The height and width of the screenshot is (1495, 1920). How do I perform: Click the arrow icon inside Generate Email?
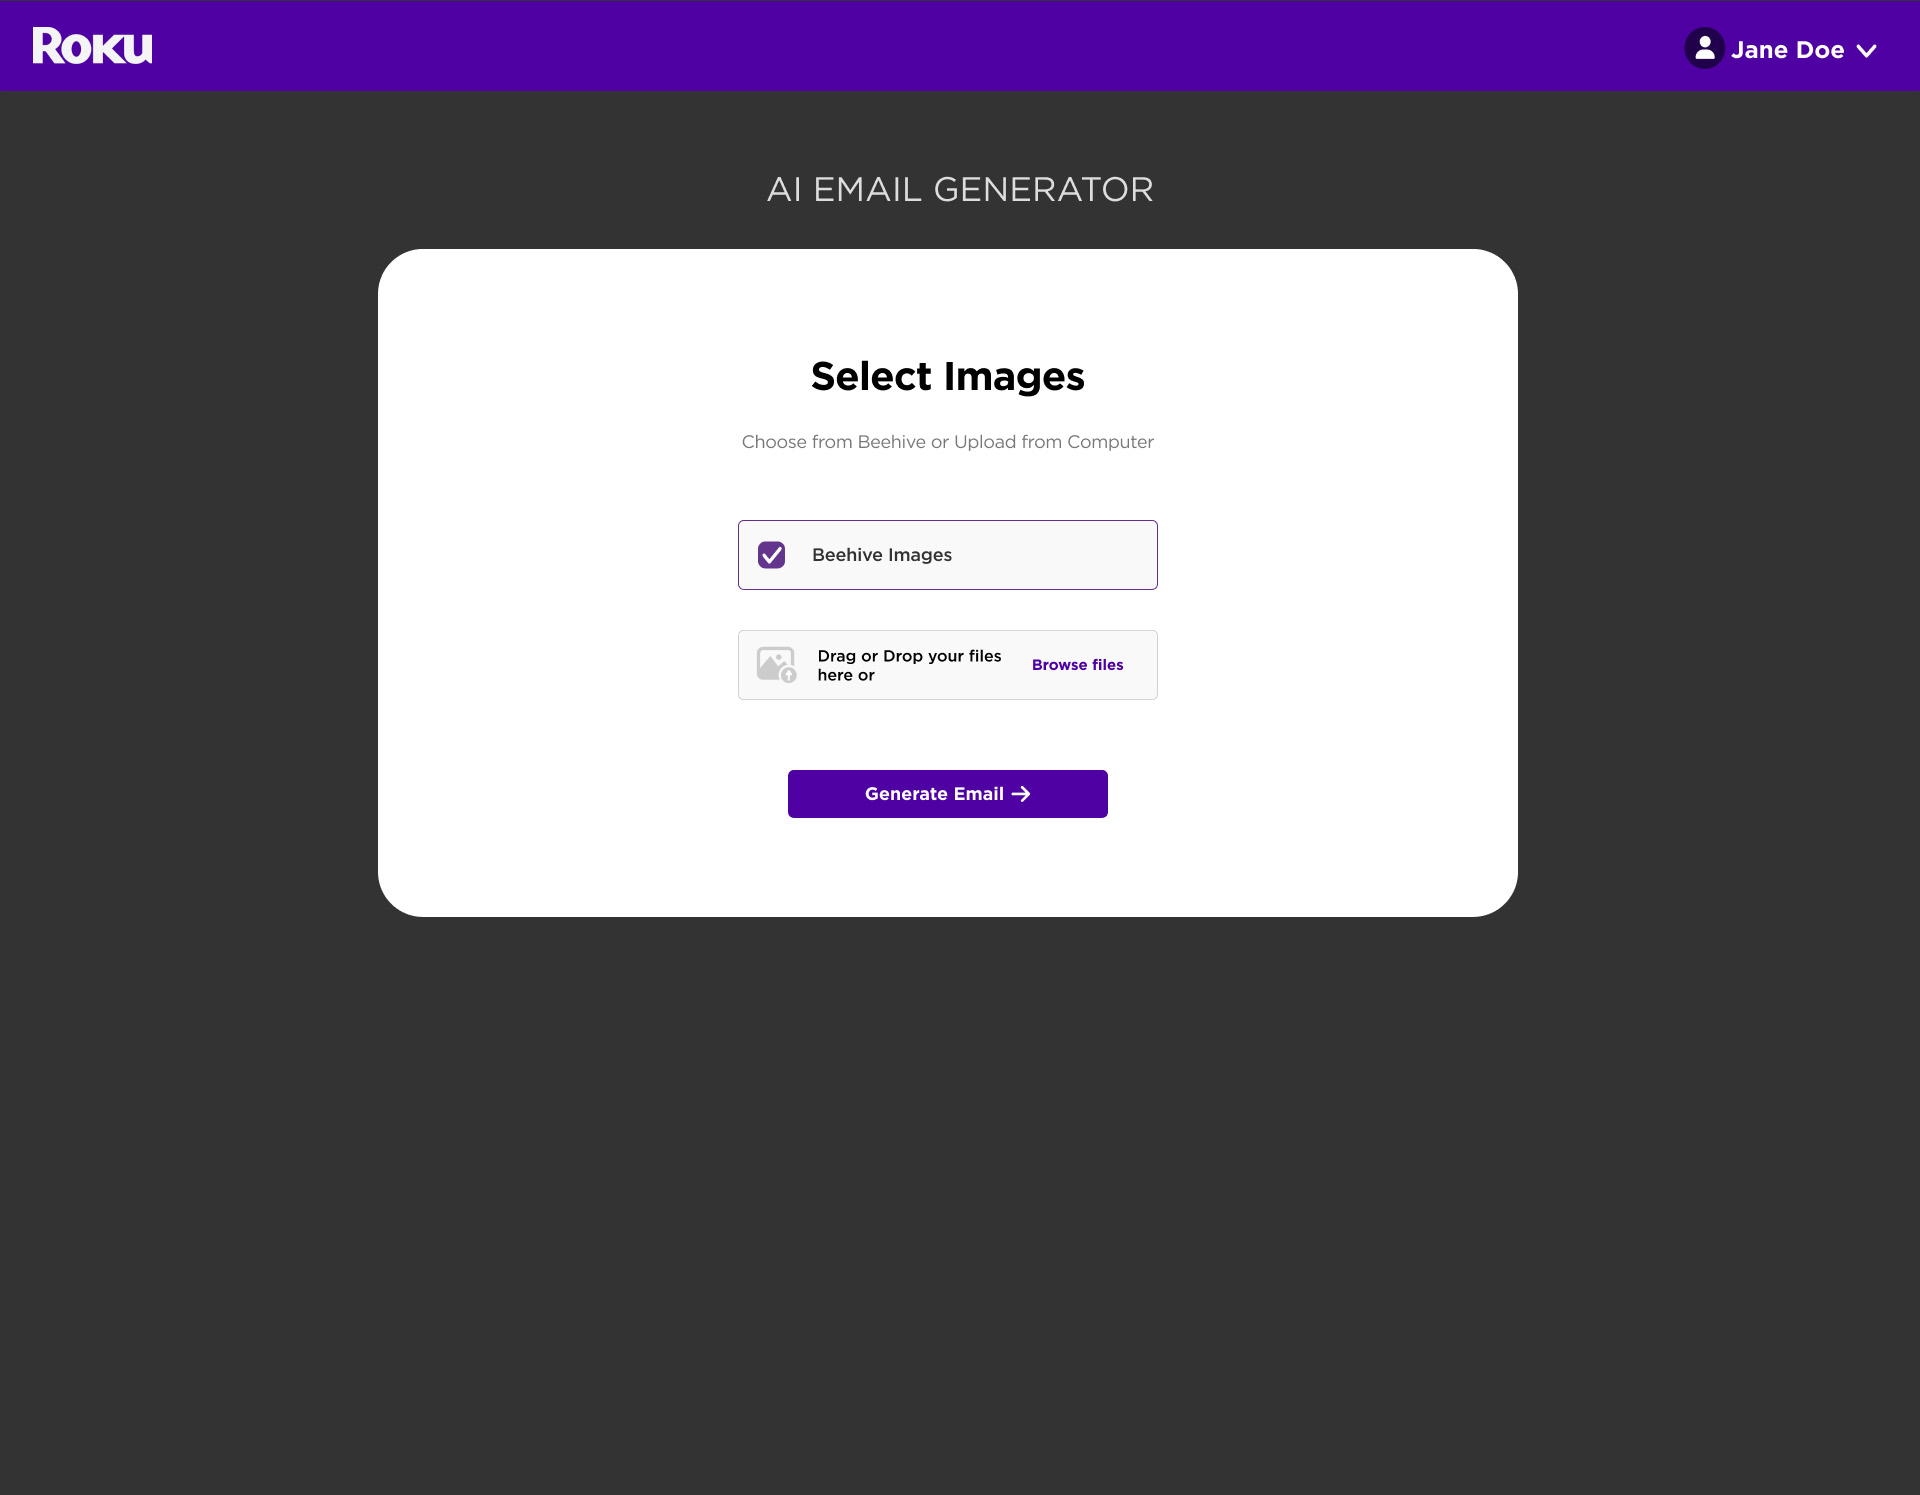(x=1021, y=794)
